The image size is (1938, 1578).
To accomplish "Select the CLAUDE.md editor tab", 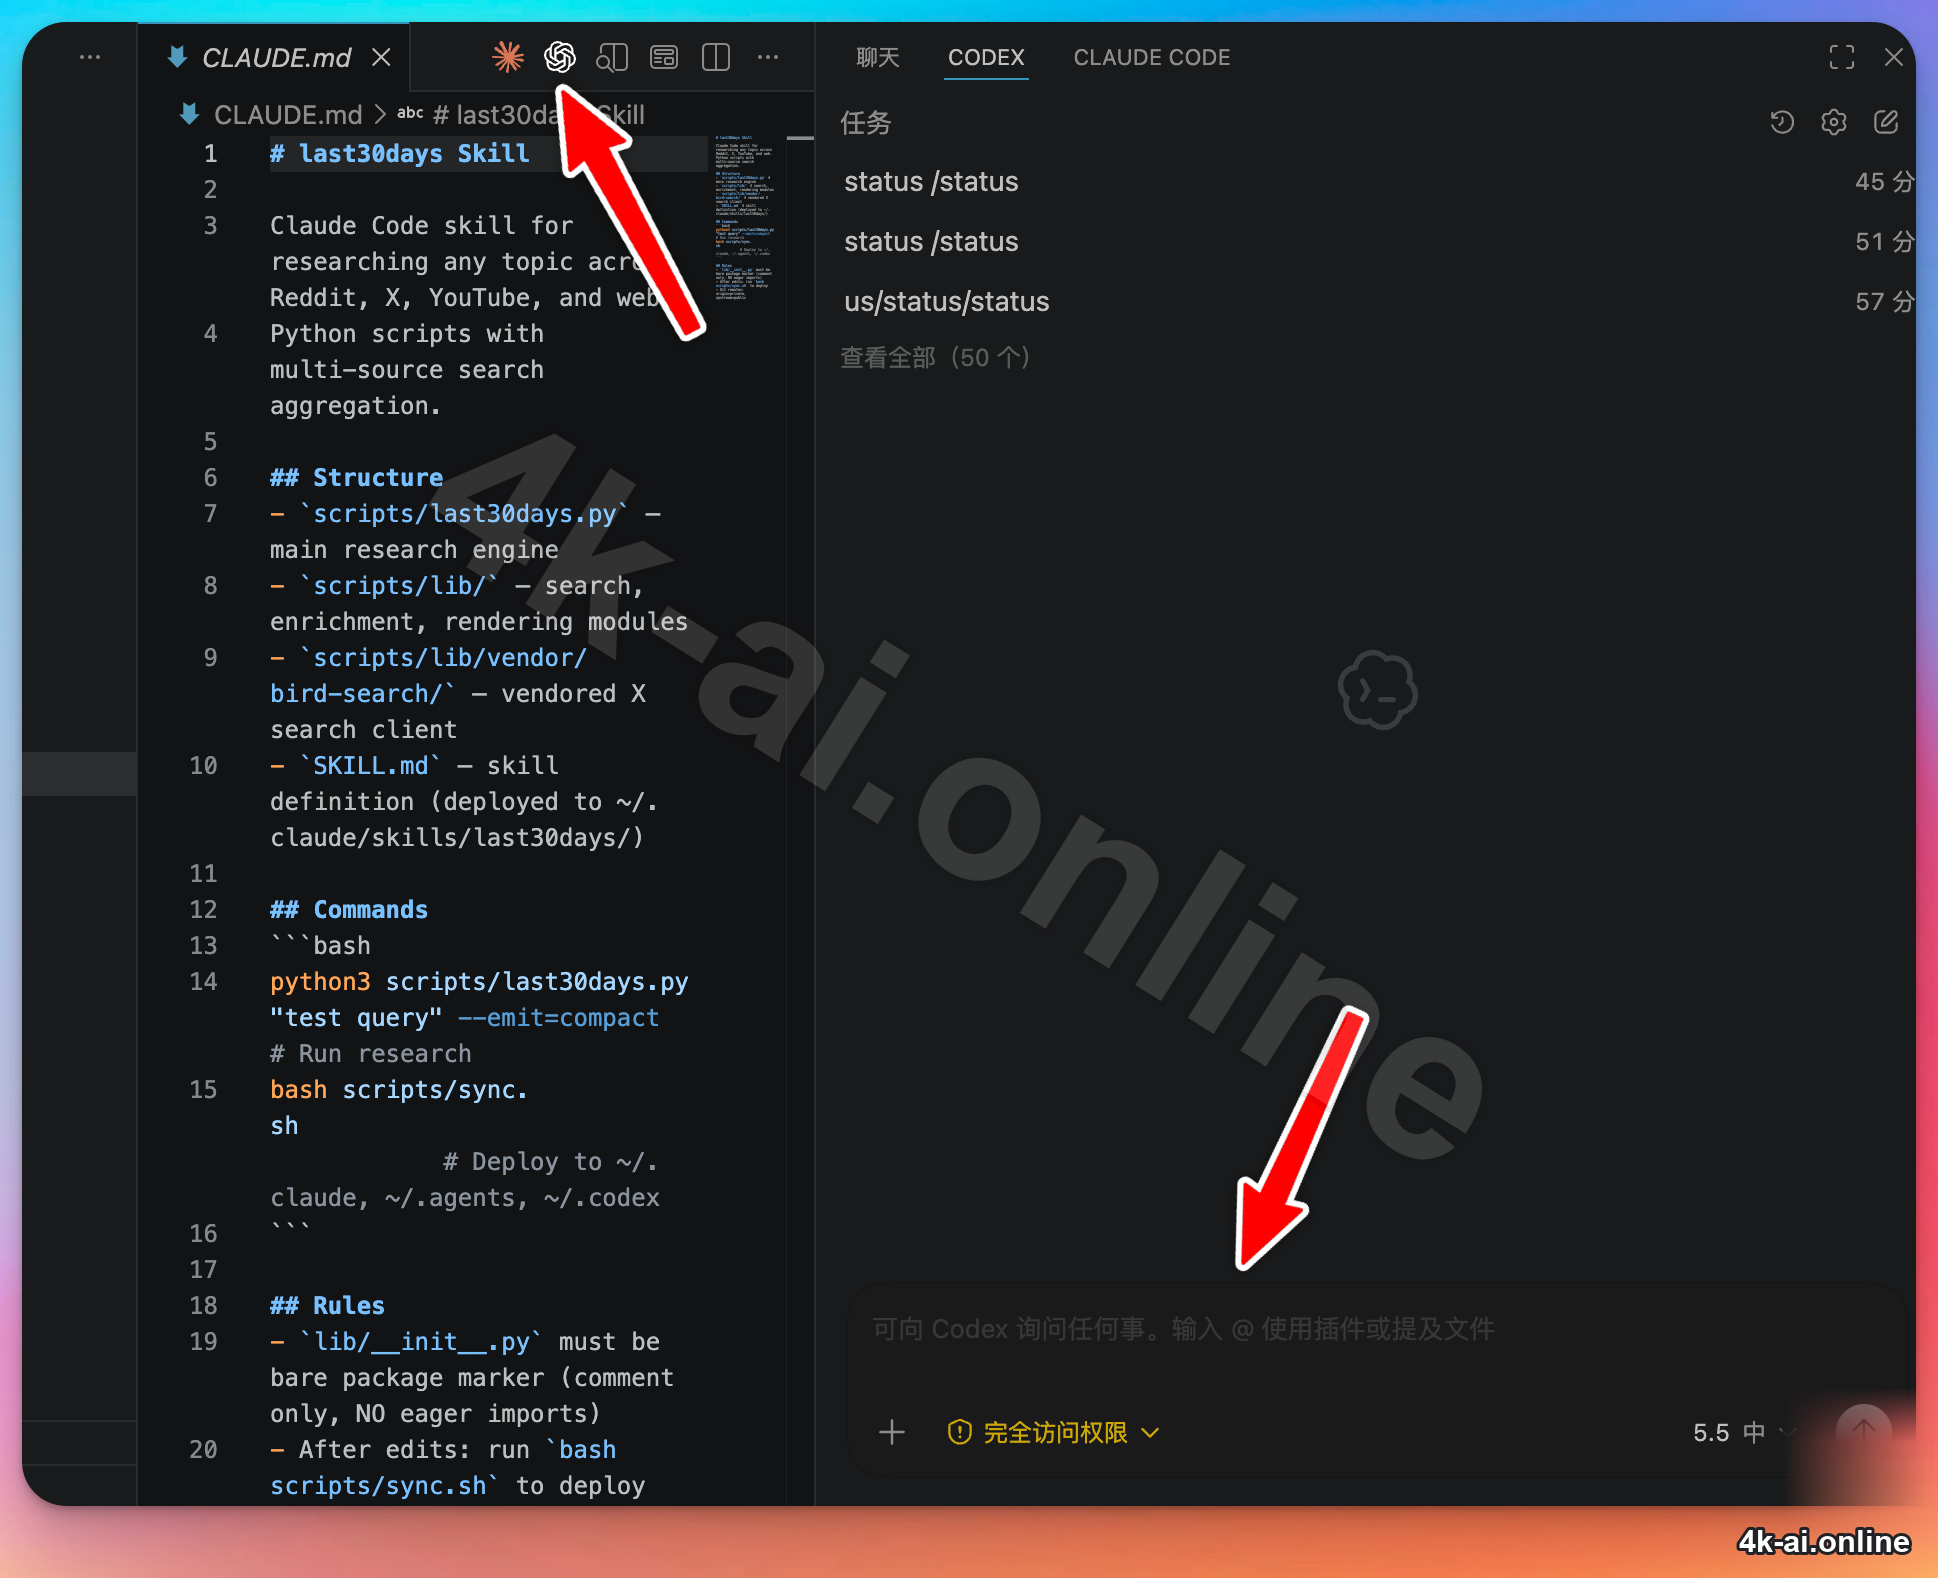I will coord(275,57).
